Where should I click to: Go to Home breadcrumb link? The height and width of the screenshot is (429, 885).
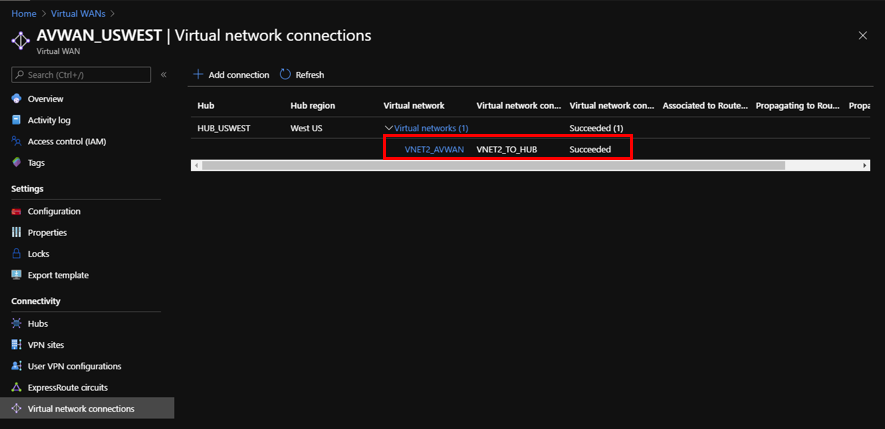pos(23,12)
